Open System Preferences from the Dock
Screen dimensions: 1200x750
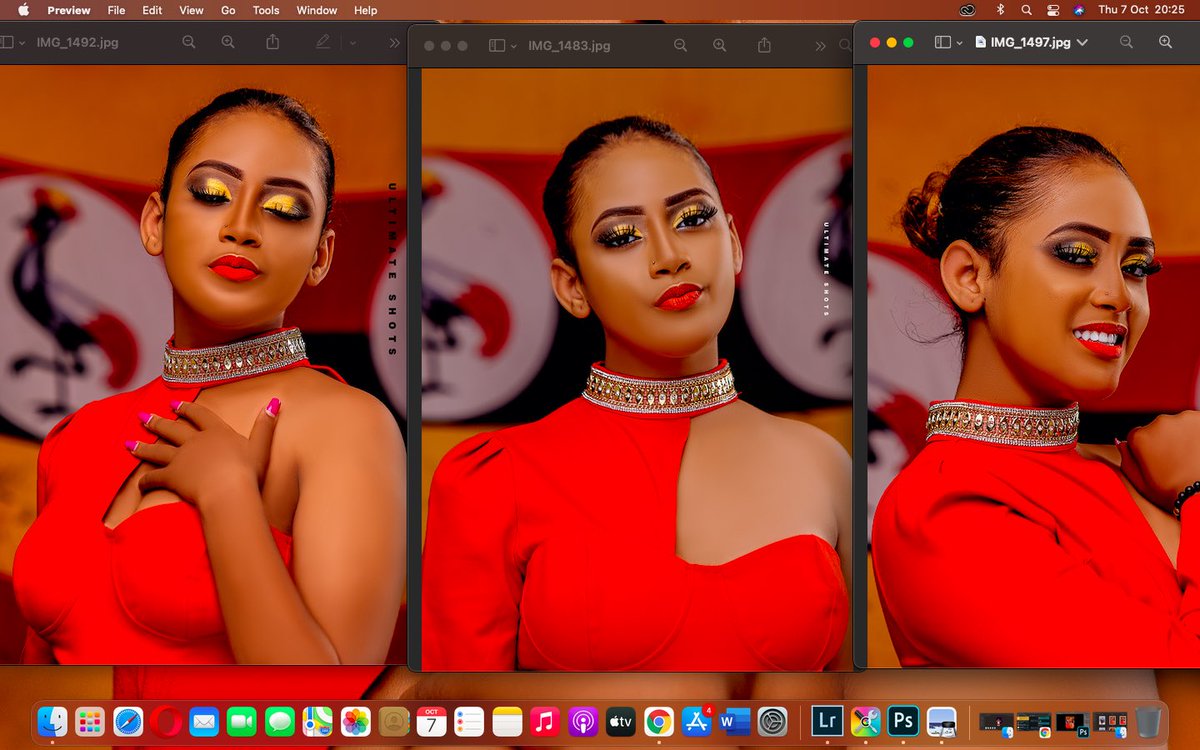tap(773, 721)
